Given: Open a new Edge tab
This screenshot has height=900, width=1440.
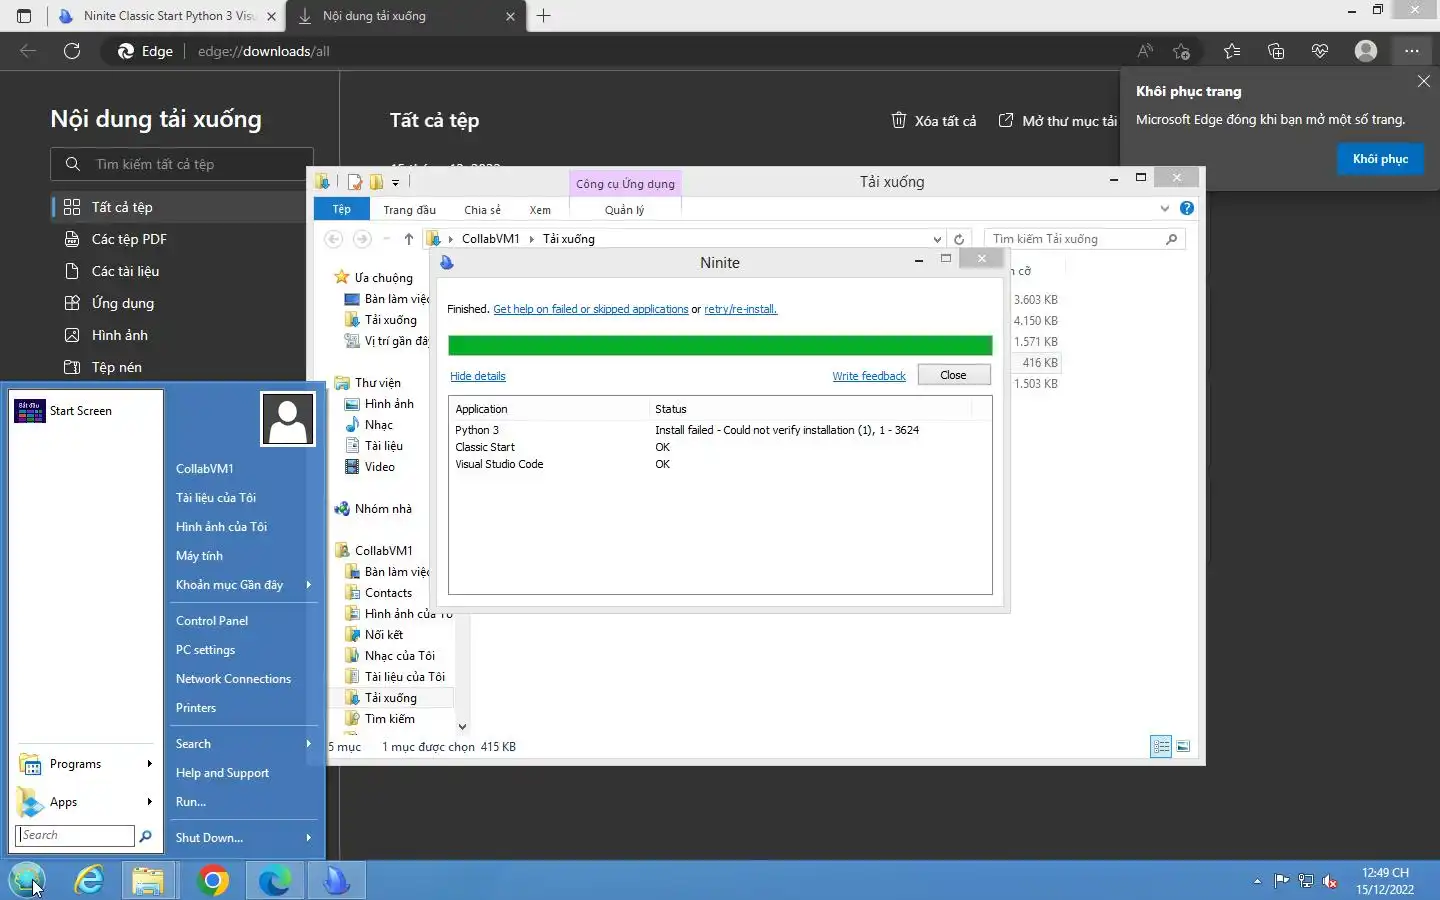Looking at the screenshot, I should point(544,16).
